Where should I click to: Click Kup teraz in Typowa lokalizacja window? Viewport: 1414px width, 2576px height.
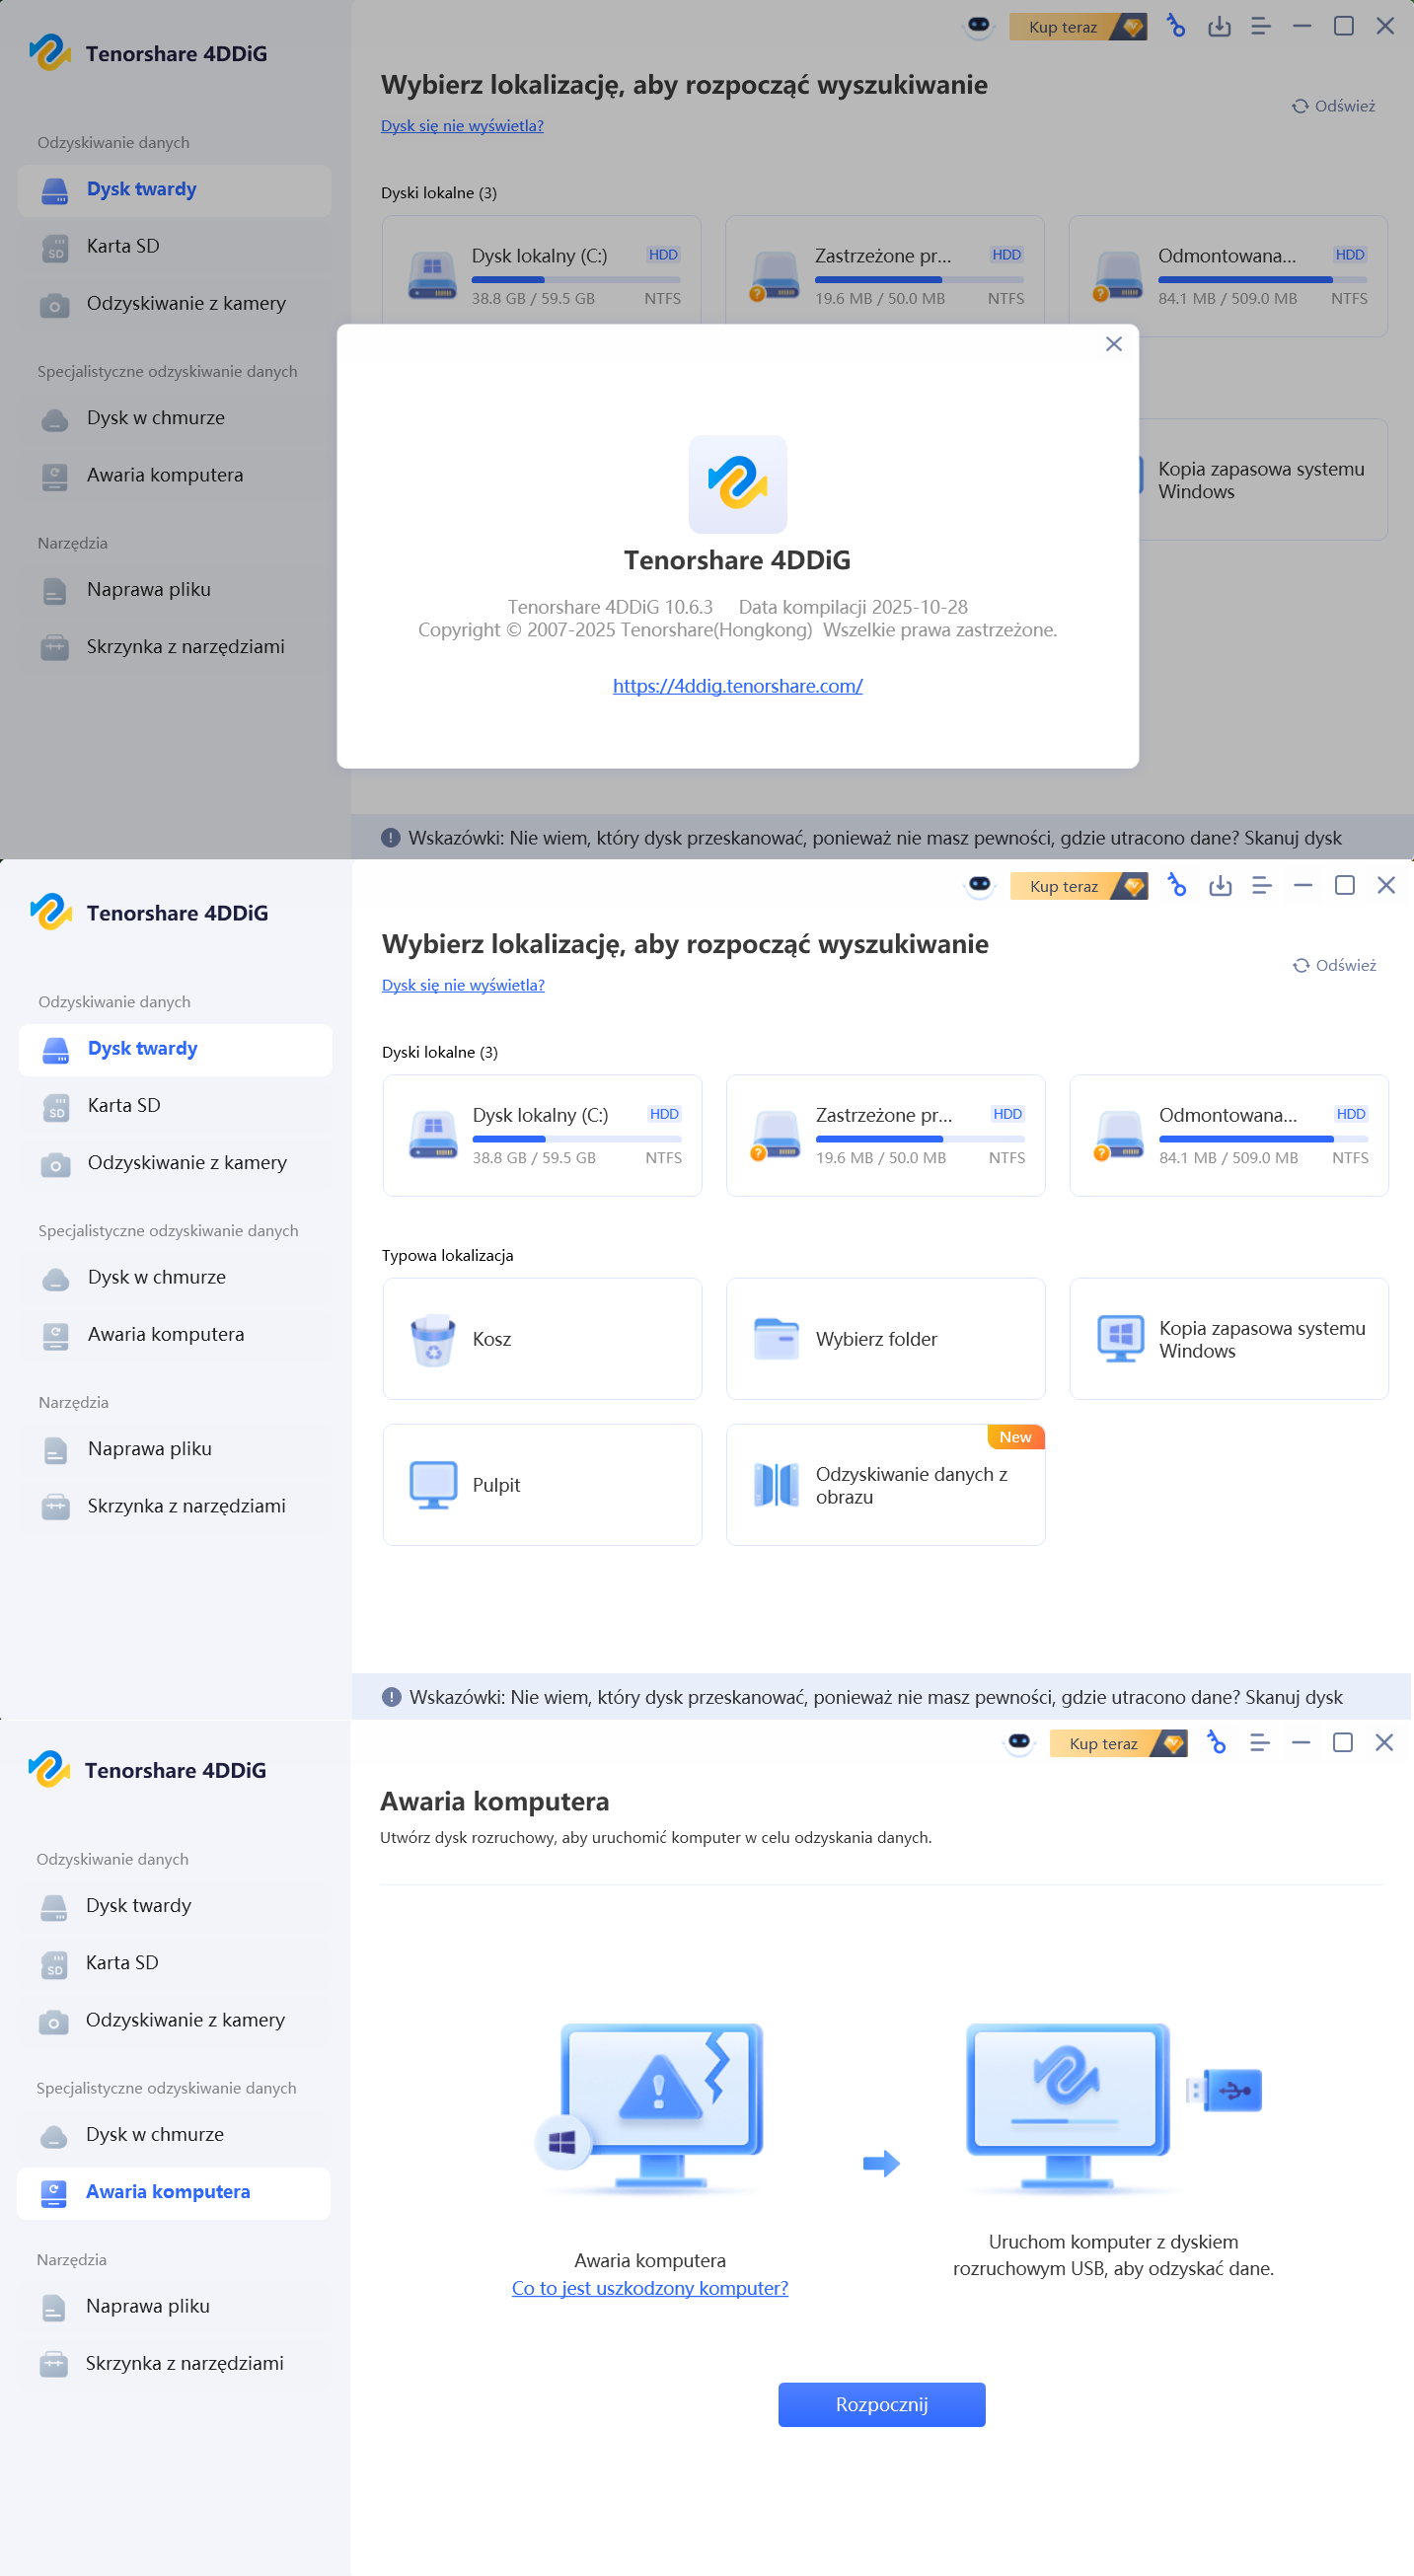click(x=1078, y=886)
